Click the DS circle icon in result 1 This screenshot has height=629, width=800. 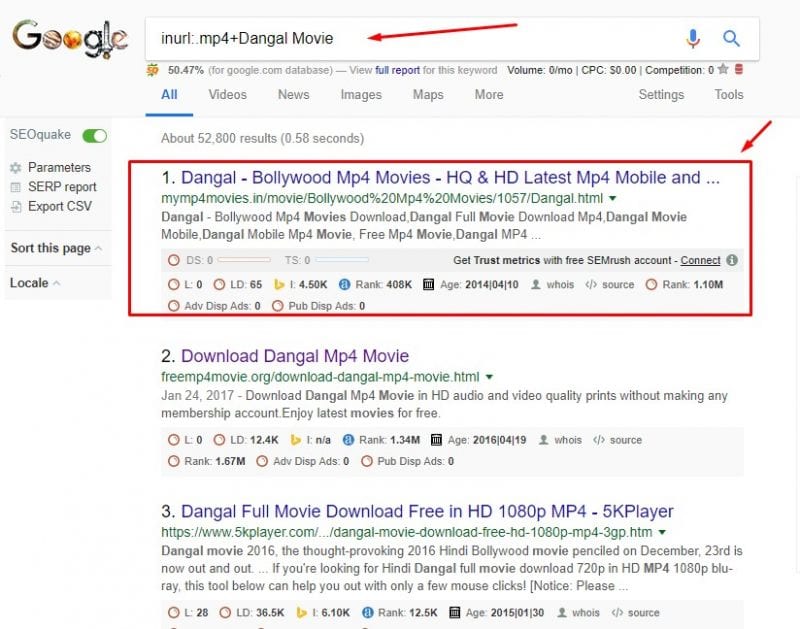coord(174,260)
